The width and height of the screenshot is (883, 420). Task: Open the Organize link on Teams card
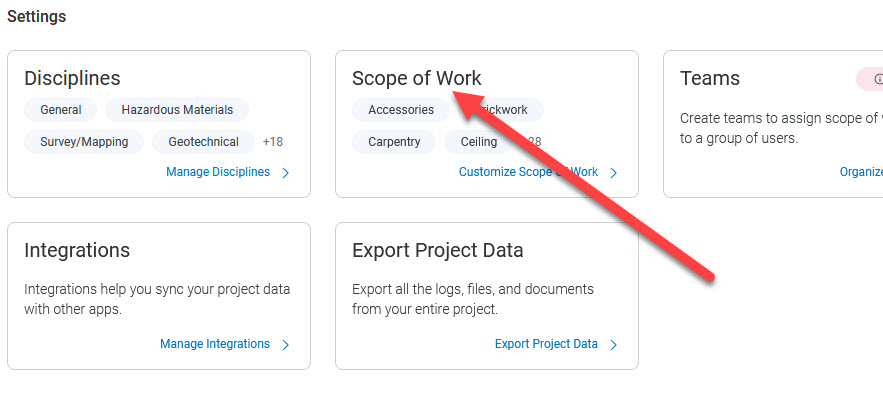pyautogui.click(x=861, y=172)
